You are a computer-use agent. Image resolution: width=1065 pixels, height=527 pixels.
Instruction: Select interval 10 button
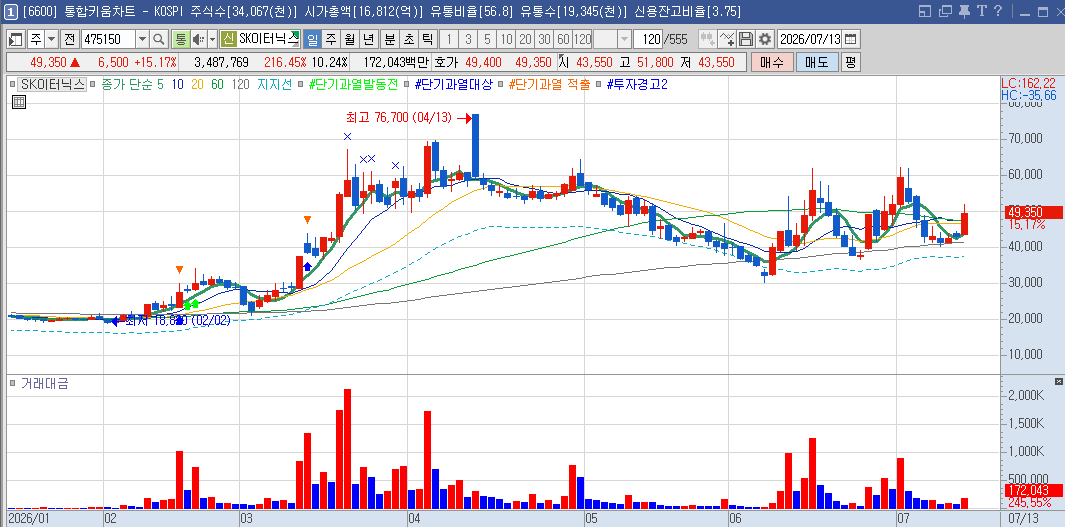[x=506, y=39]
